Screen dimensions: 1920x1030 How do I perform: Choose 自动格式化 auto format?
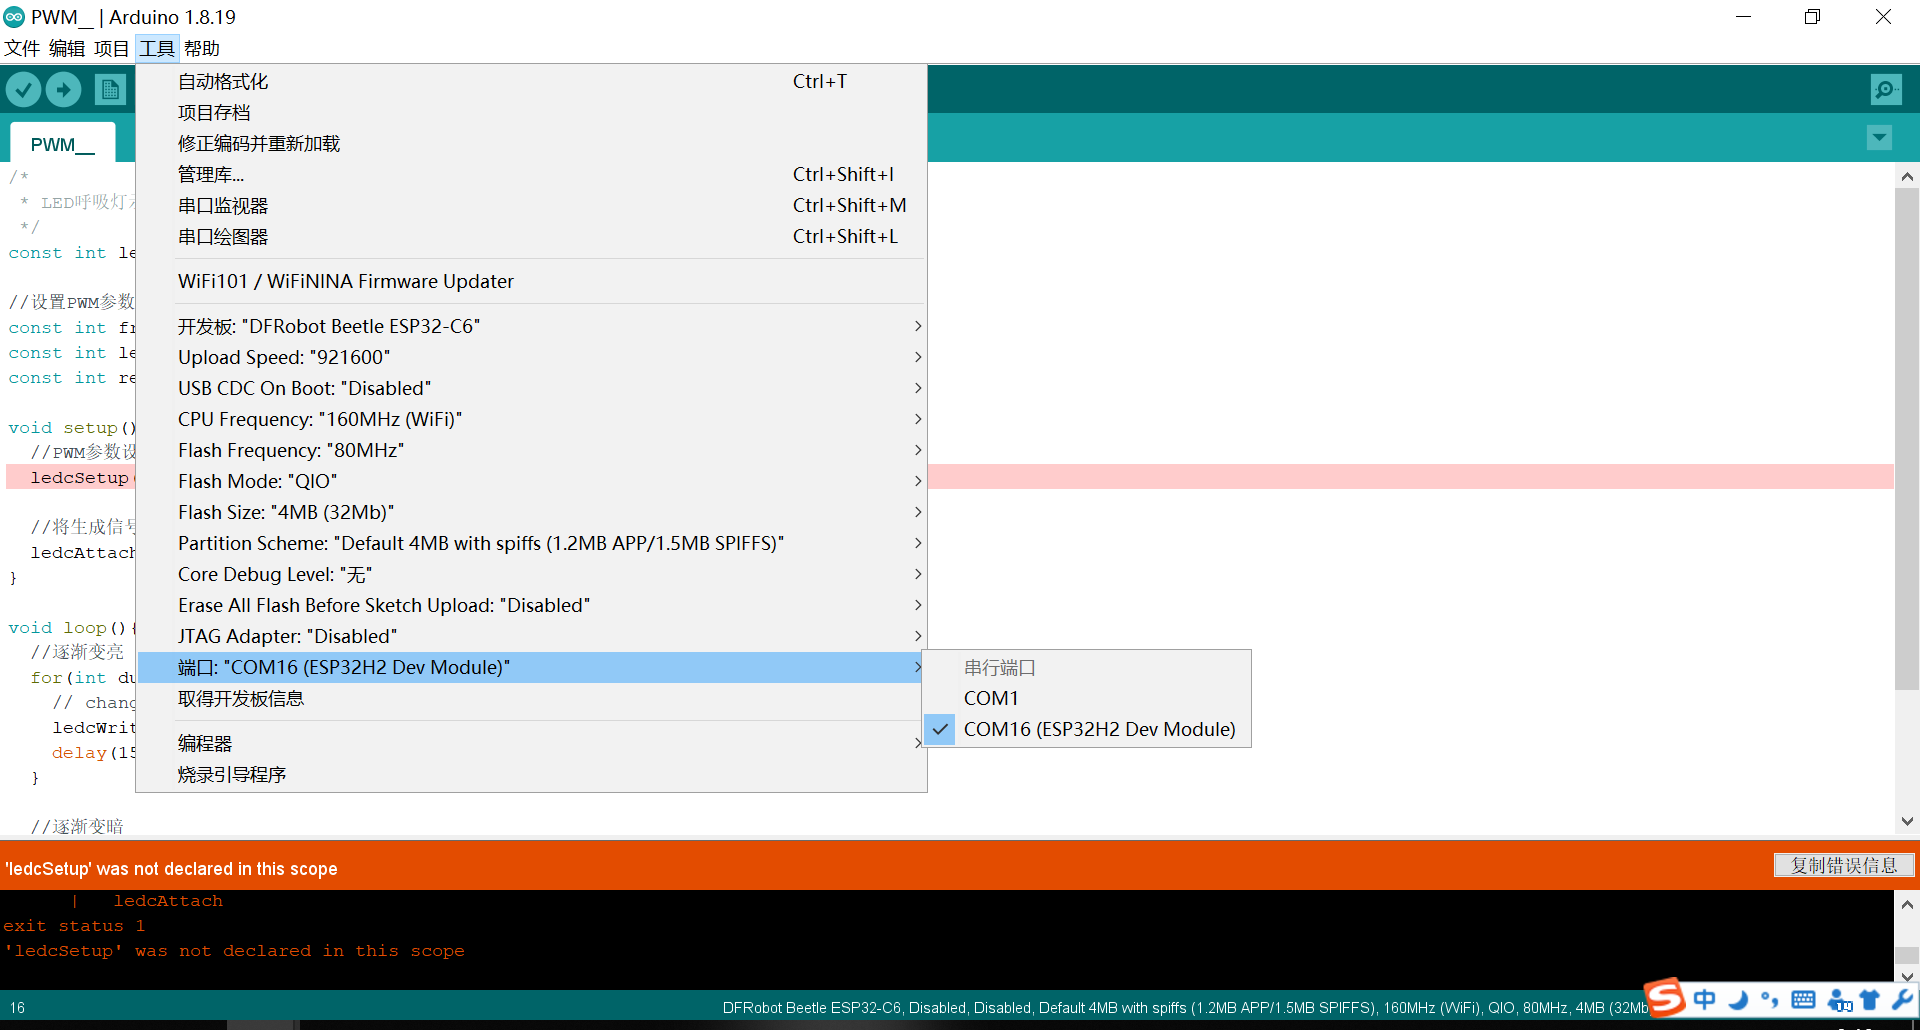(531, 81)
